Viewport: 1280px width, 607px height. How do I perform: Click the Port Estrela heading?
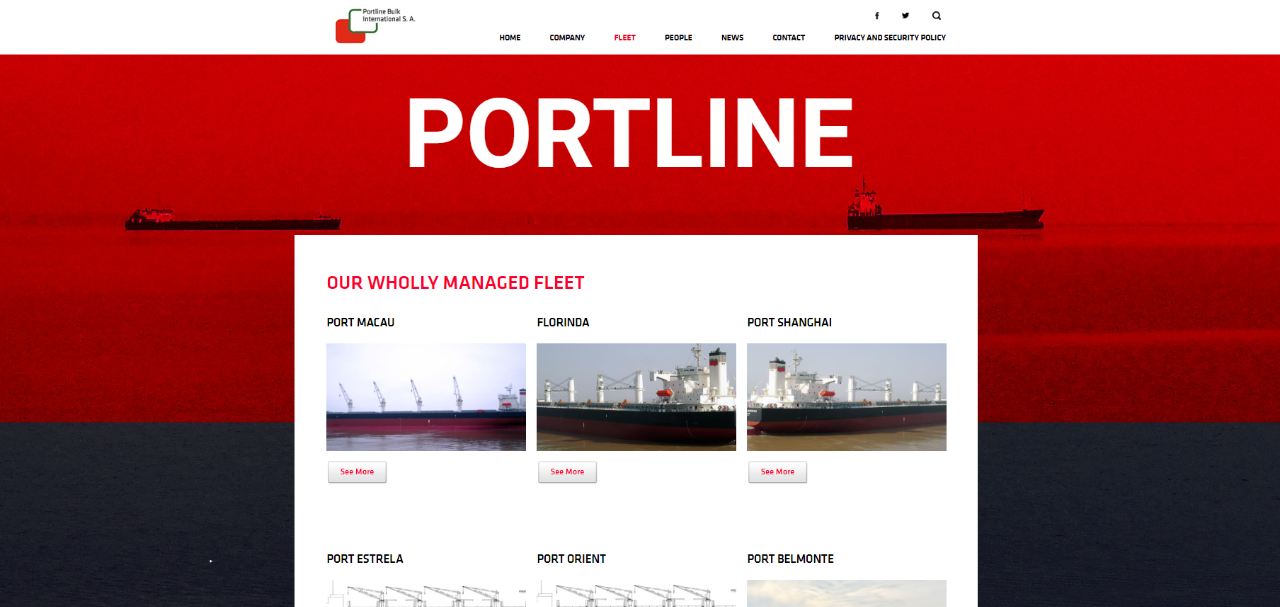pos(365,559)
